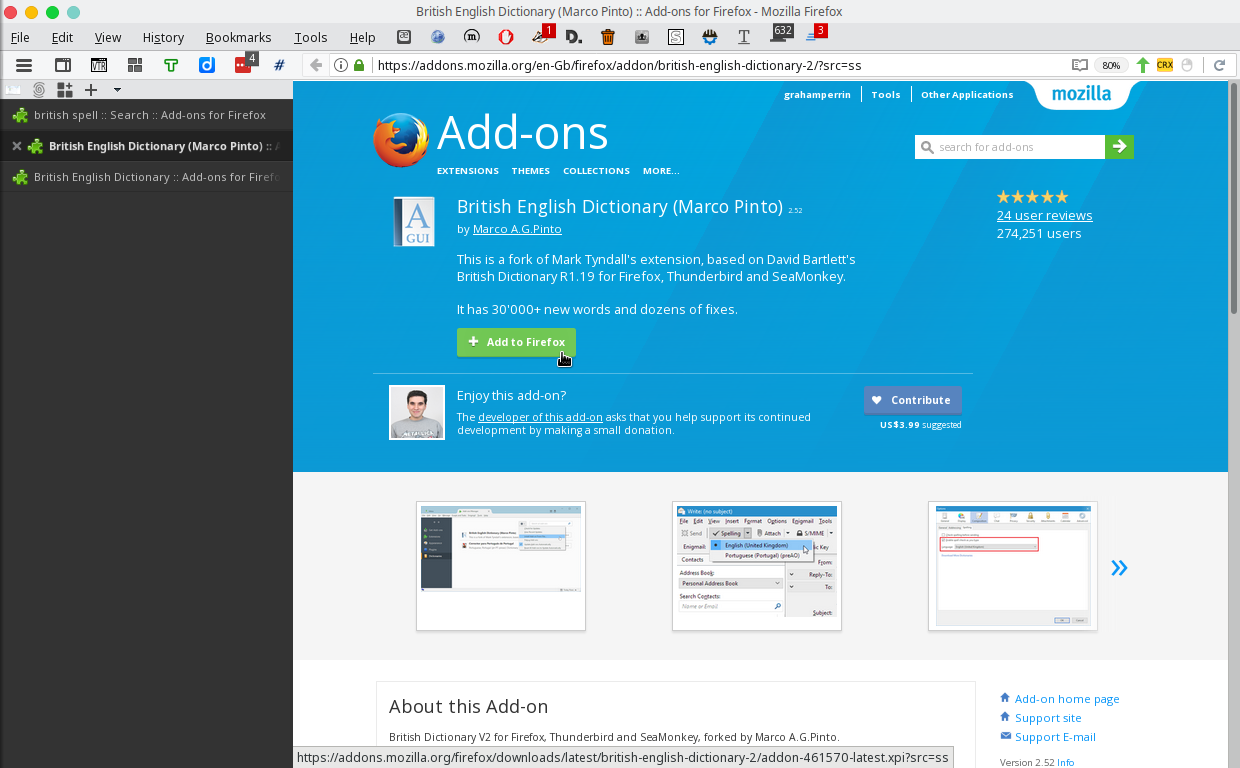
Task: Reset the 80% zoom level indicator
Action: [x=1110, y=65]
